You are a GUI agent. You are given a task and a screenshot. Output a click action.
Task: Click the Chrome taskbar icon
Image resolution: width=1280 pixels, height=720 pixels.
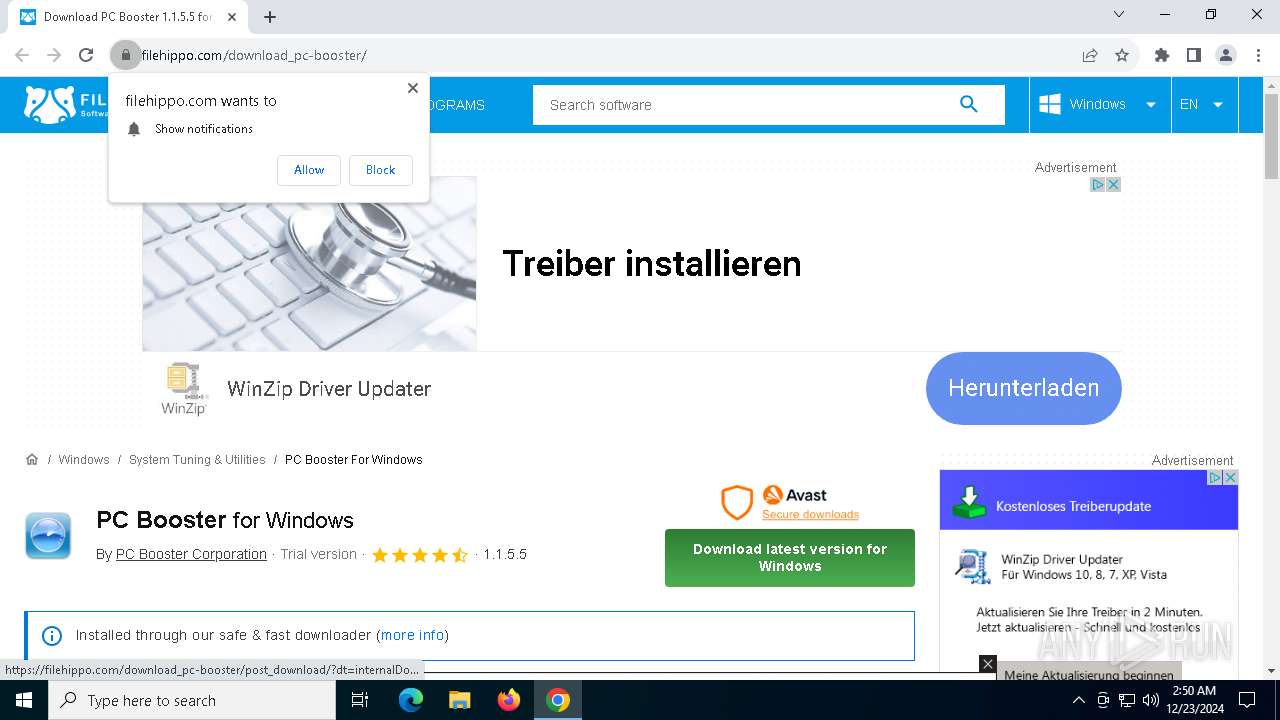[558, 700]
